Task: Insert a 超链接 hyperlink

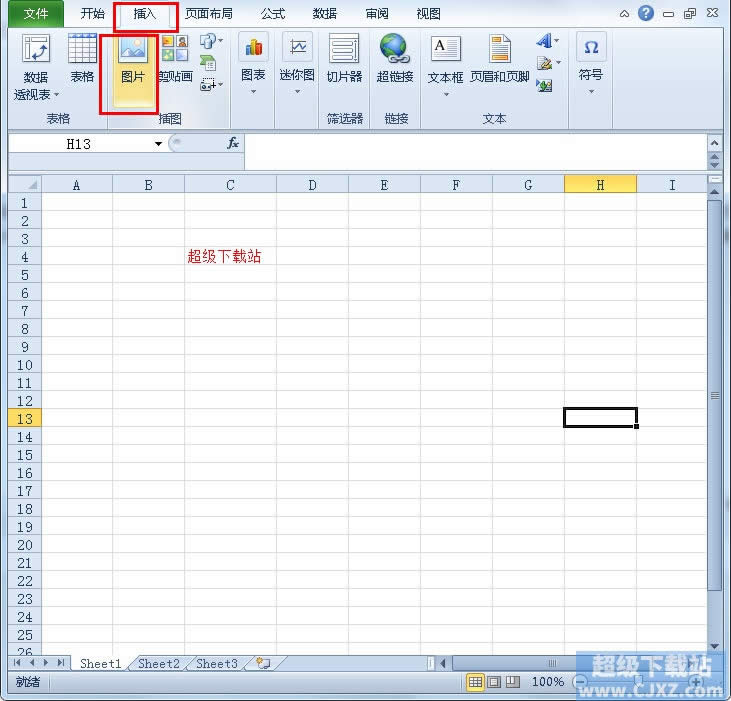Action: tap(394, 57)
